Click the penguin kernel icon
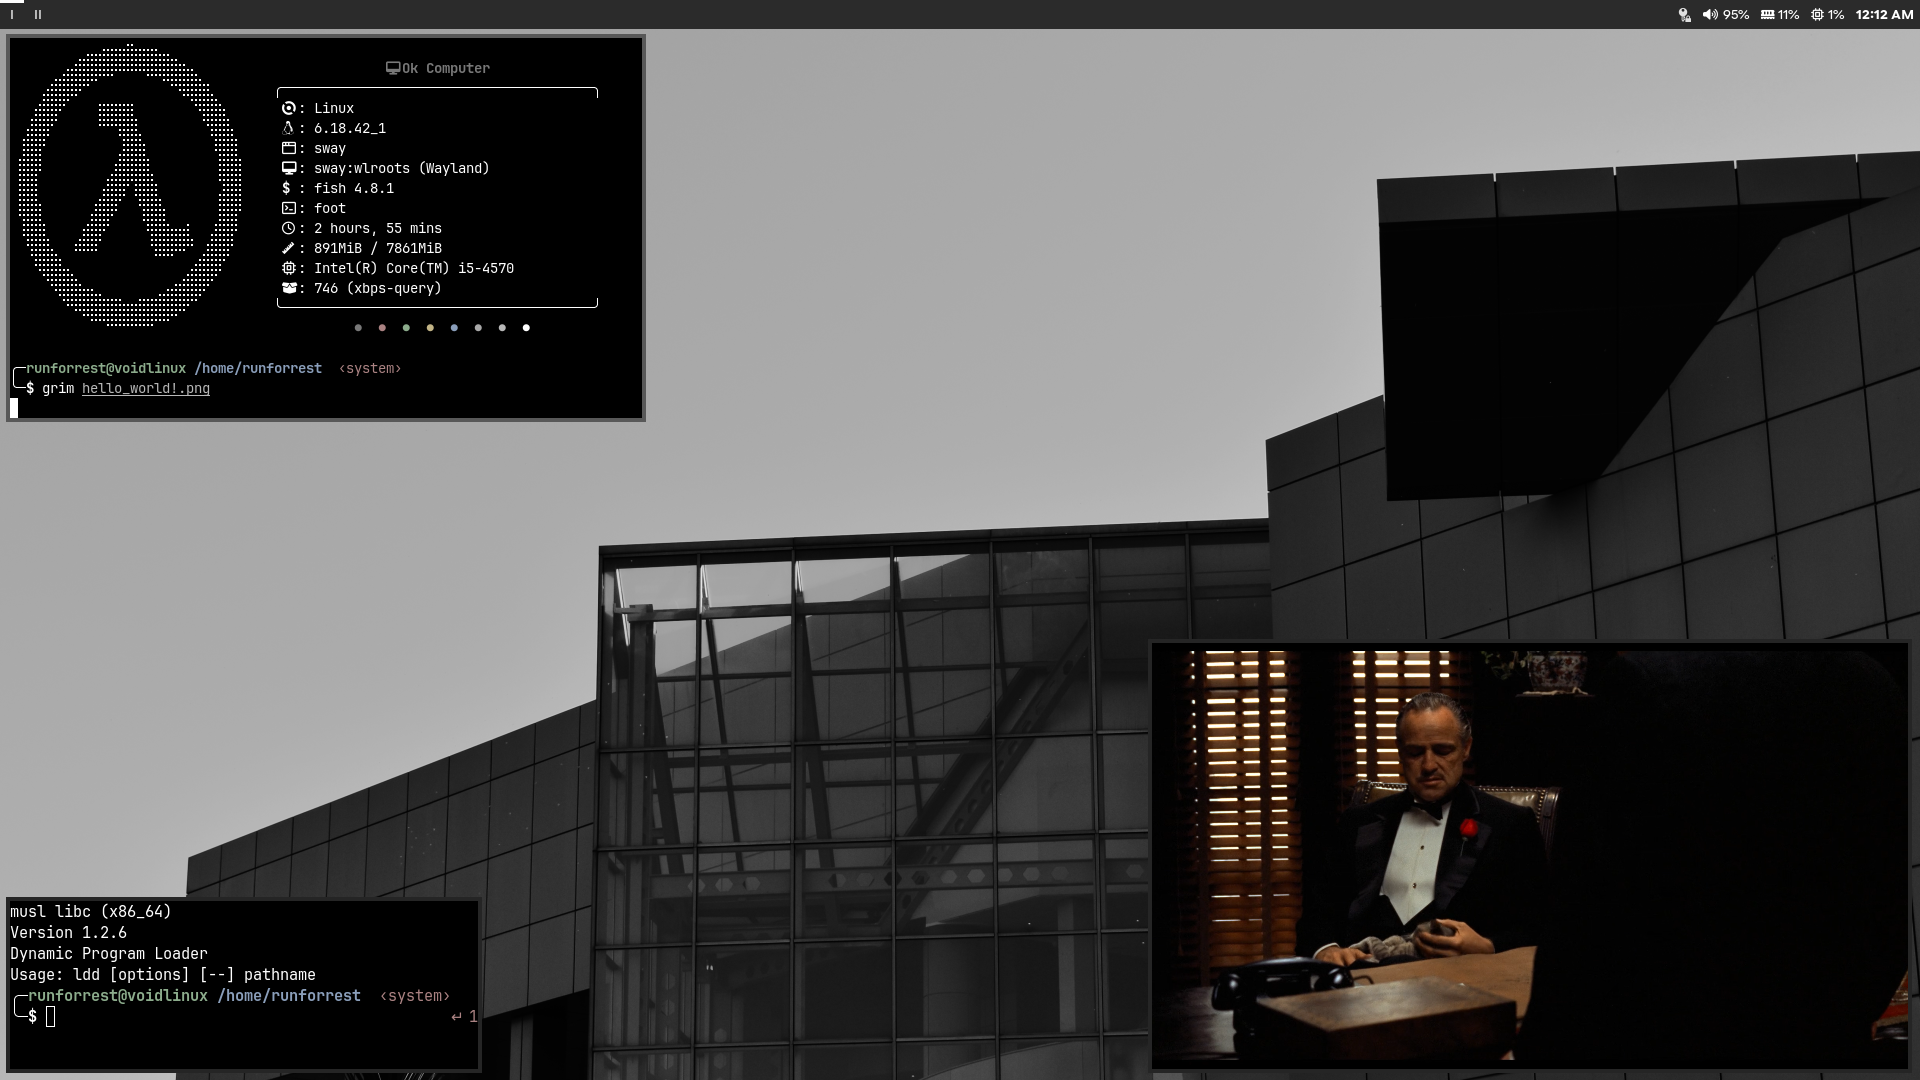The image size is (1920, 1080). [x=288, y=128]
